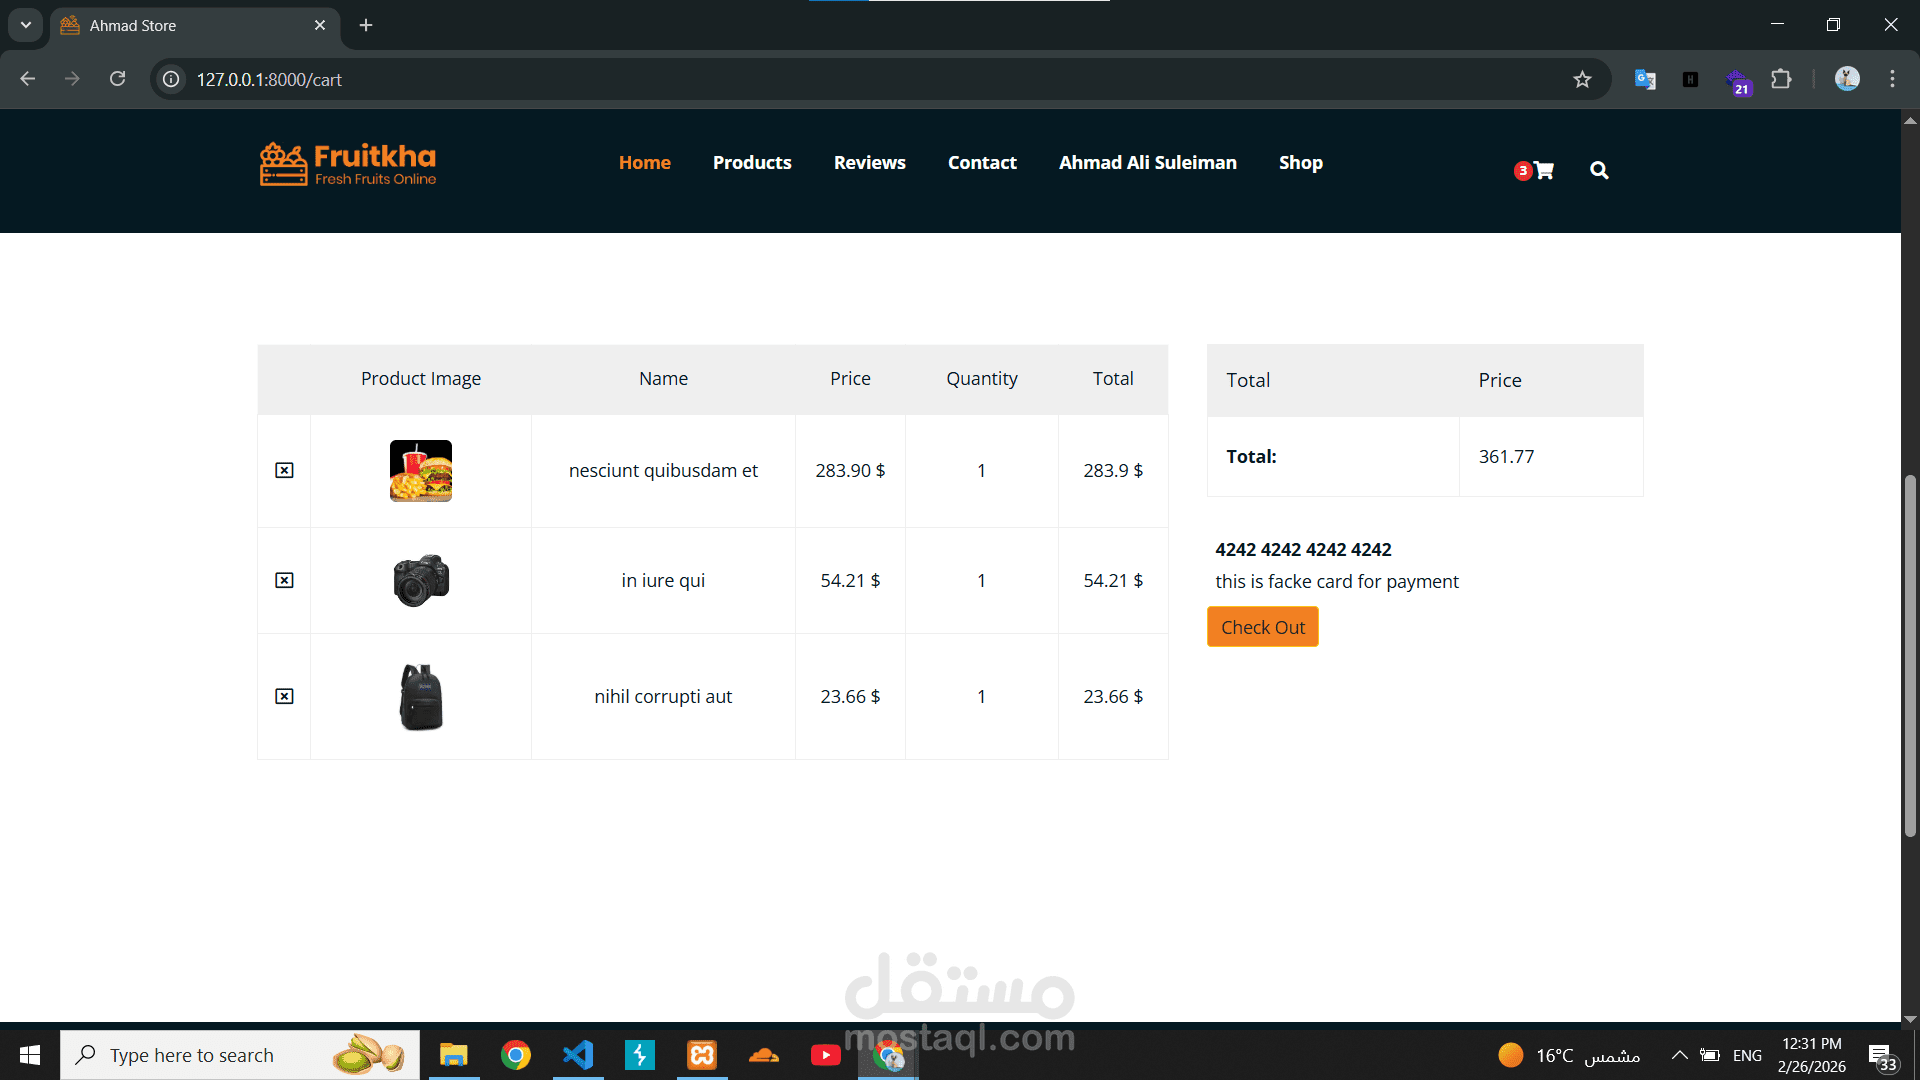Viewport: 1920px width, 1080px height.
Task: Open Chrome three-dot menu
Action: pyautogui.click(x=1892, y=79)
